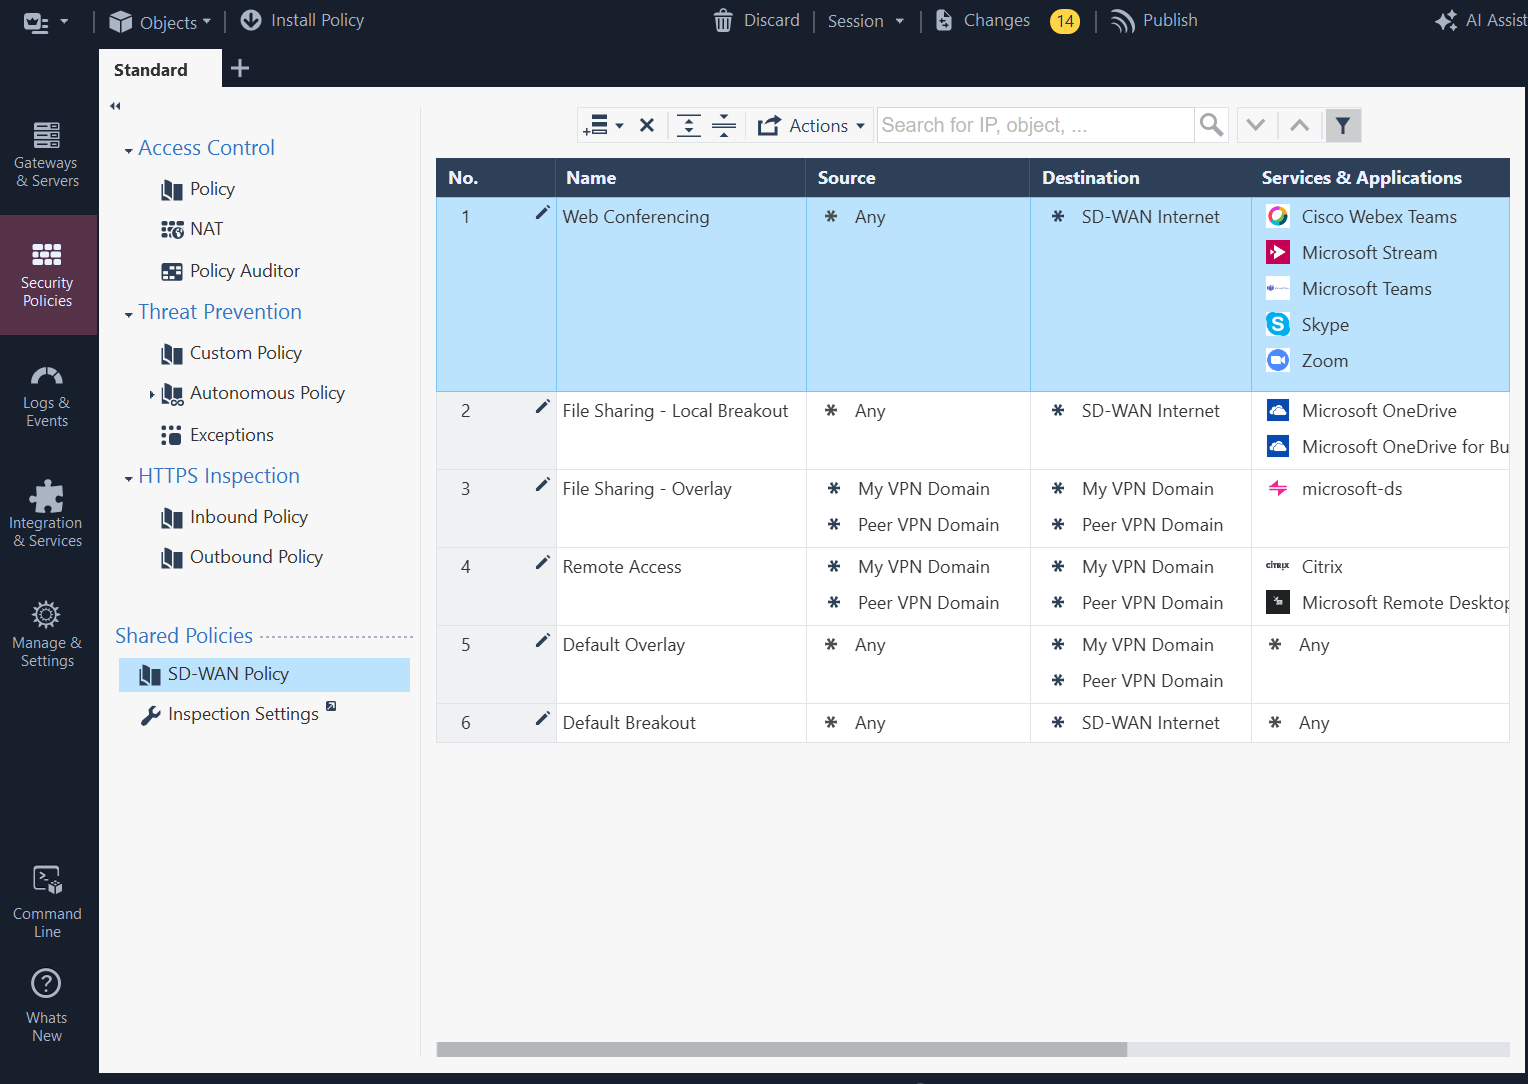The width and height of the screenshot is (1528, 1084).
Task: Collapse the Threat Prevention section
Action: click(x=128, y=314)
